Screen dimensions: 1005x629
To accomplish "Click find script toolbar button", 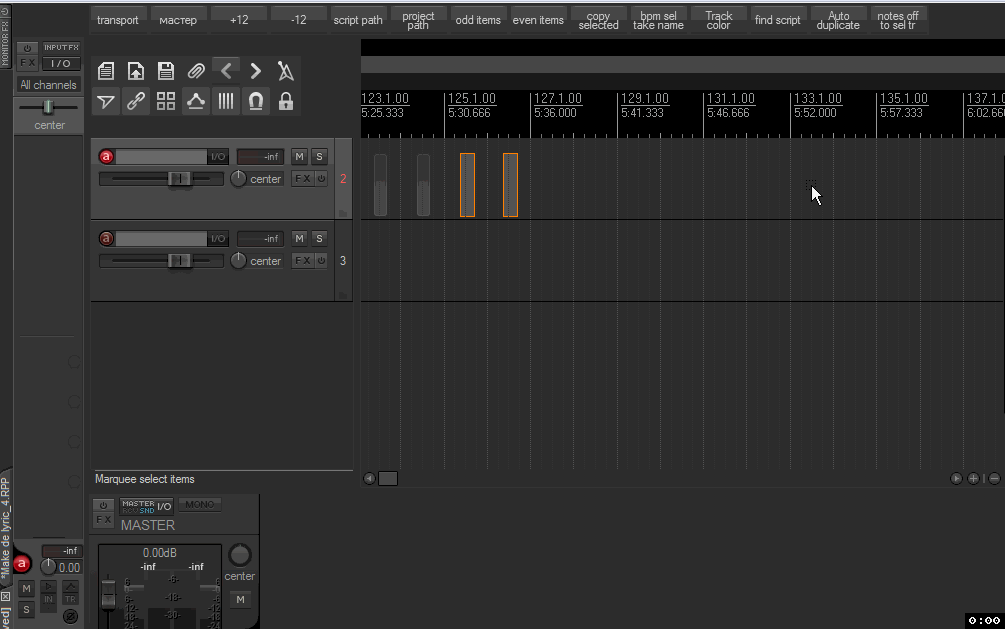I will [x=778, y=20].
